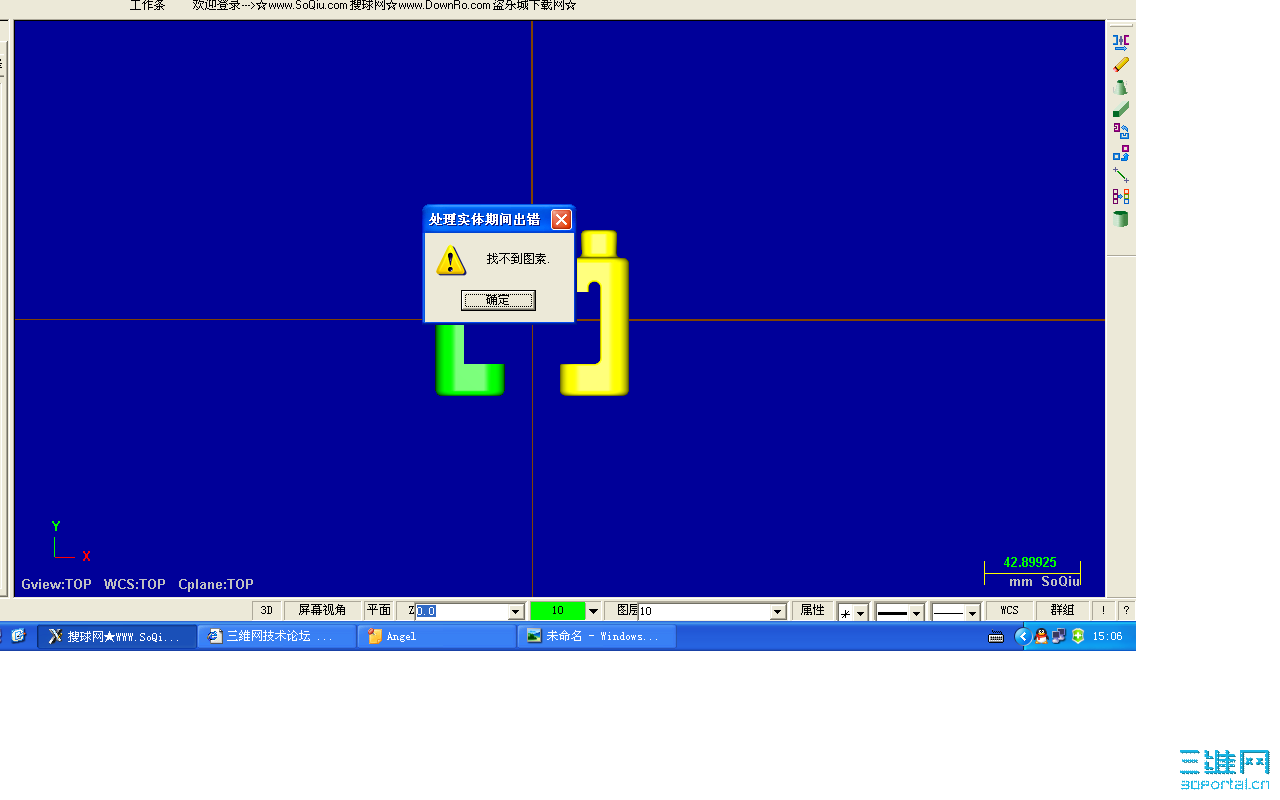Open the 属性 attributes button

[x=812, y=610]
